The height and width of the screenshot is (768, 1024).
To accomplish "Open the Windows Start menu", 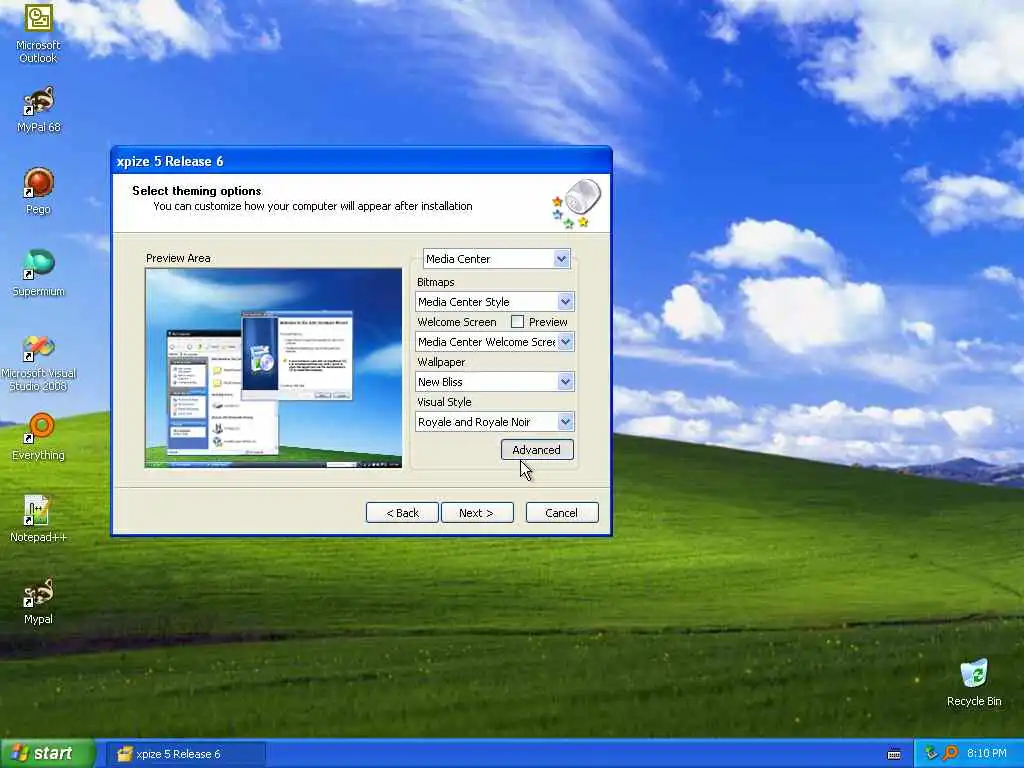I will (48, 754).
